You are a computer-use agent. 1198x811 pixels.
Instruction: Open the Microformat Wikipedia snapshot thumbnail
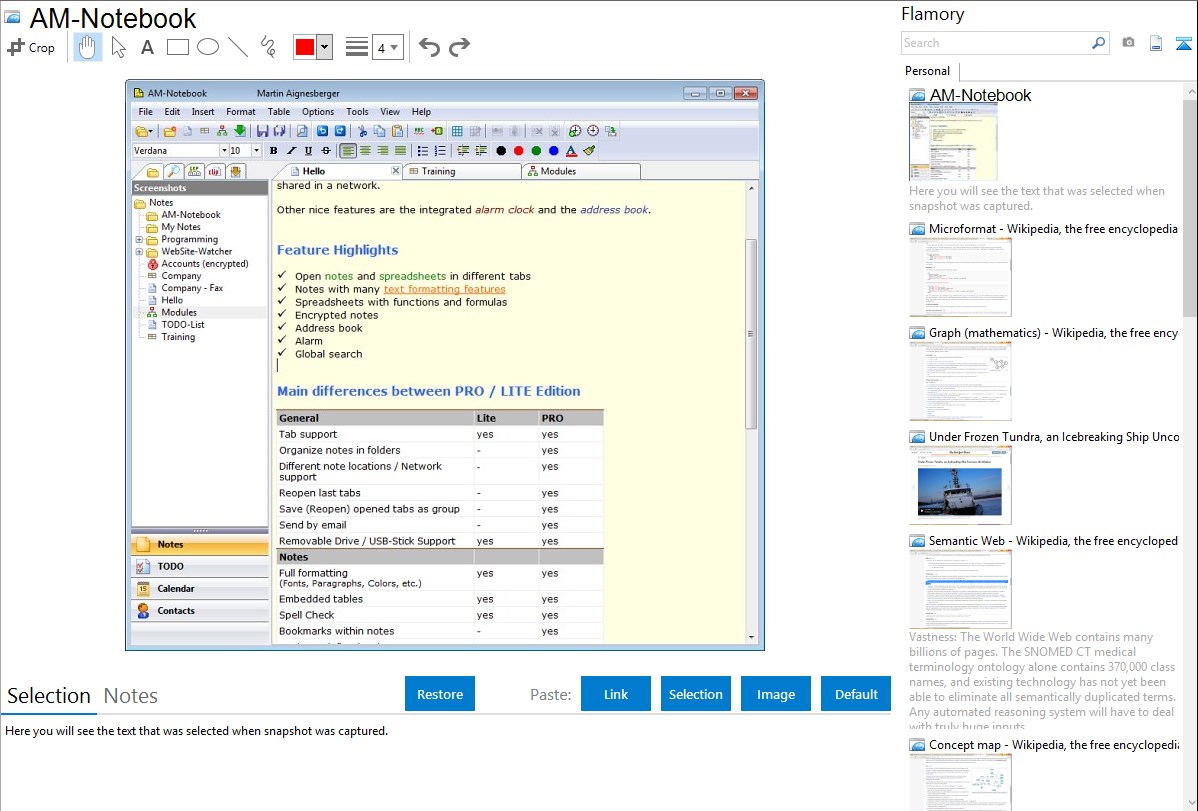point(960,277)
